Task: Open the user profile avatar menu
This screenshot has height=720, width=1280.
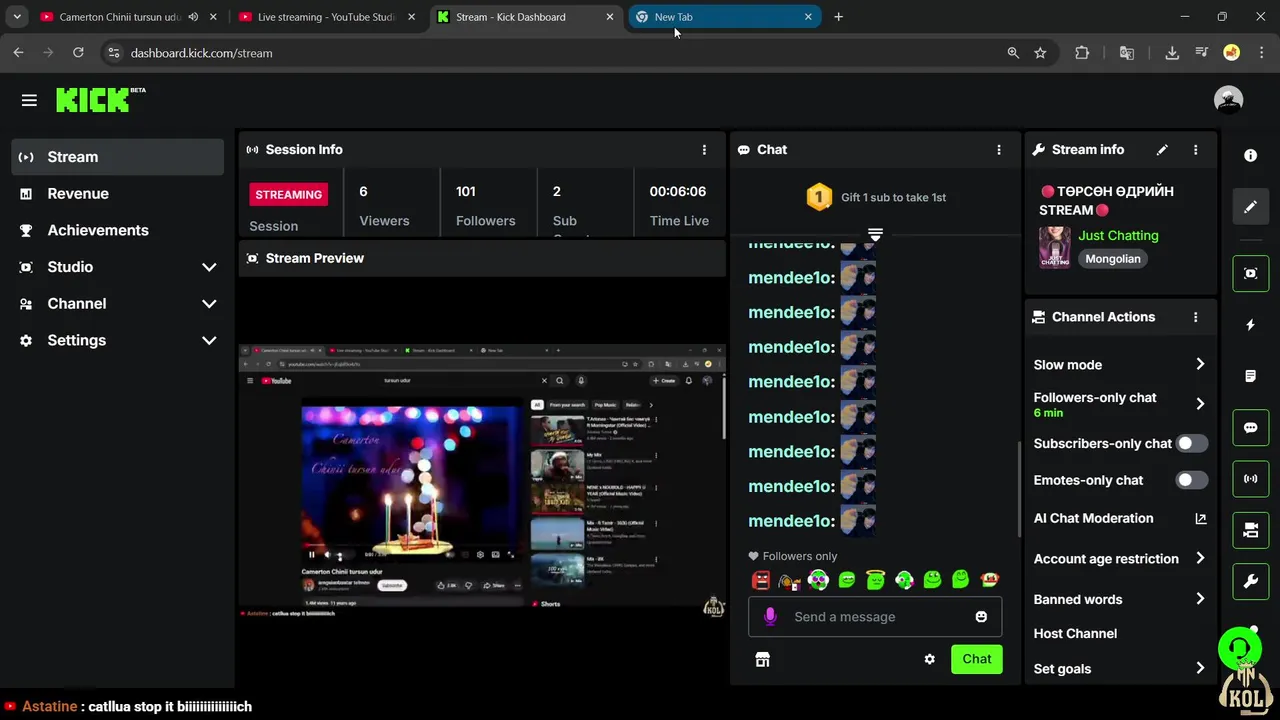Action: pos(1228,100)
